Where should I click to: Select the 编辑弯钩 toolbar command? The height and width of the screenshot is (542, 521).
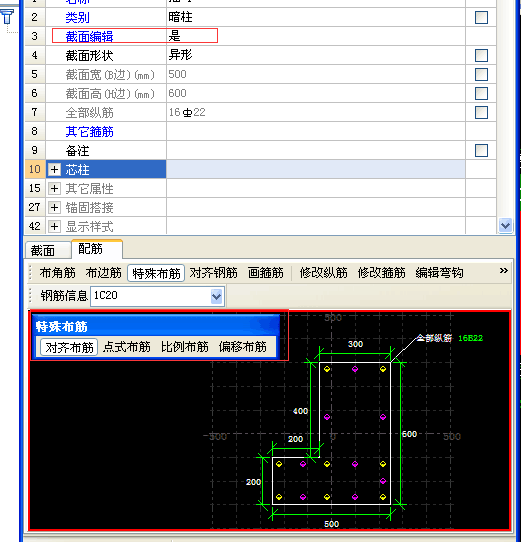pyautogui.click(x=439, y=273)
